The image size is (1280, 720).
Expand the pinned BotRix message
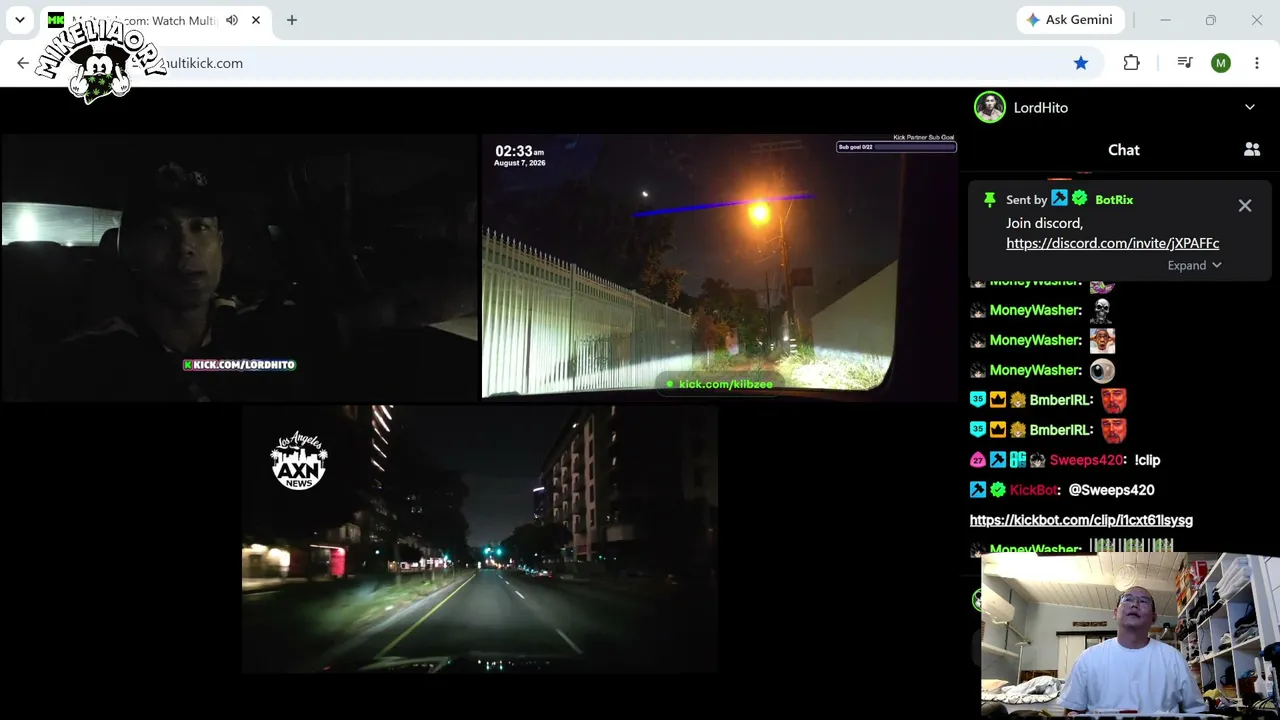(x=1194, y=265)
